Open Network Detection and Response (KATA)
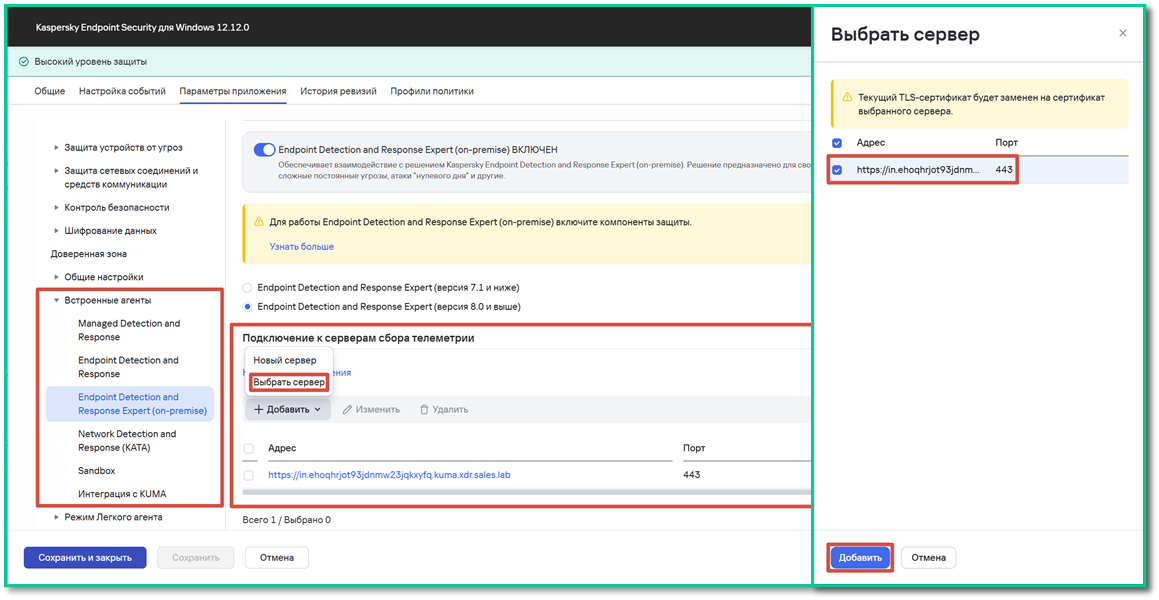Viewport: 1159px width, 600px height. 129,440
